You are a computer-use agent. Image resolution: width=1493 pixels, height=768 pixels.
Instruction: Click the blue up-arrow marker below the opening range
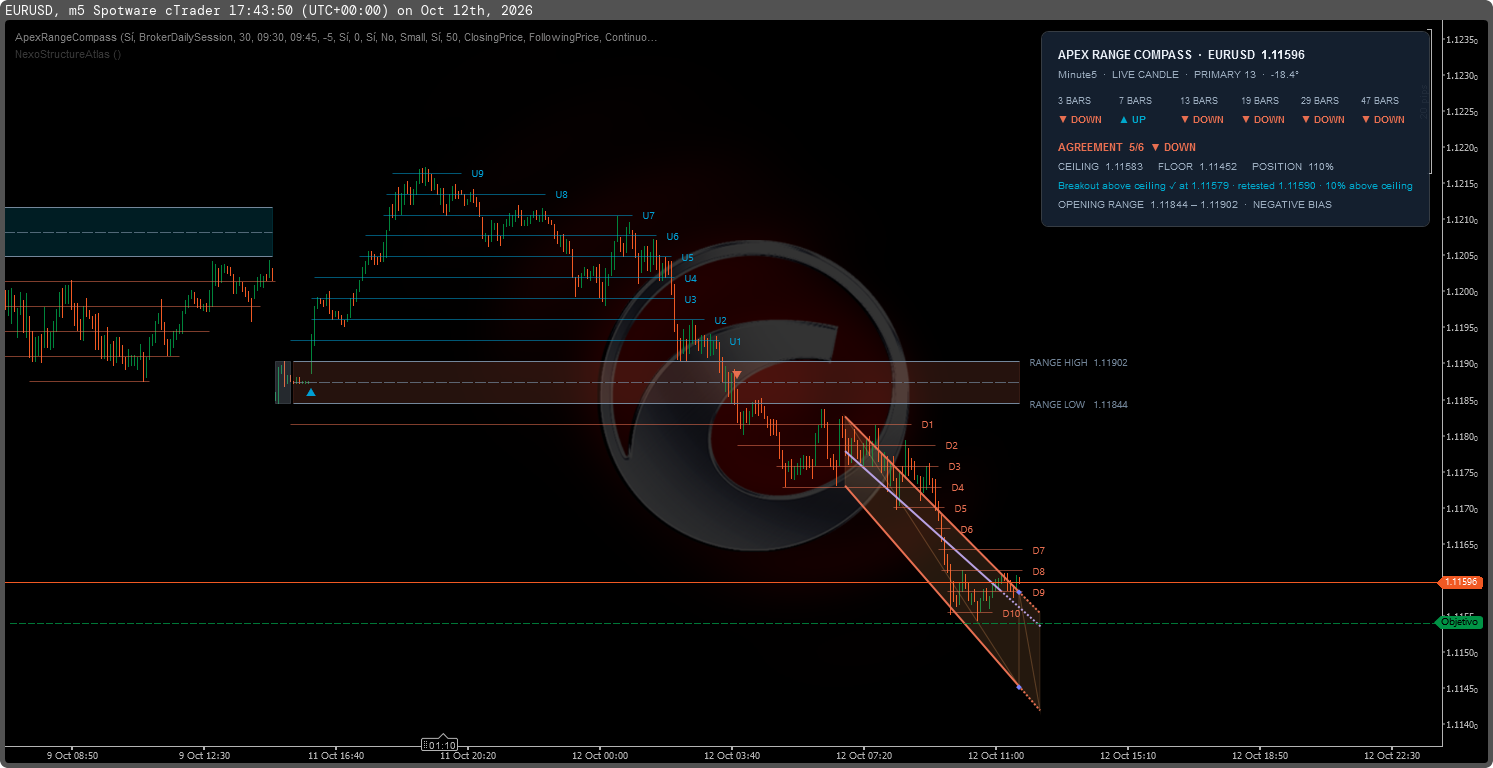[311, 392]
